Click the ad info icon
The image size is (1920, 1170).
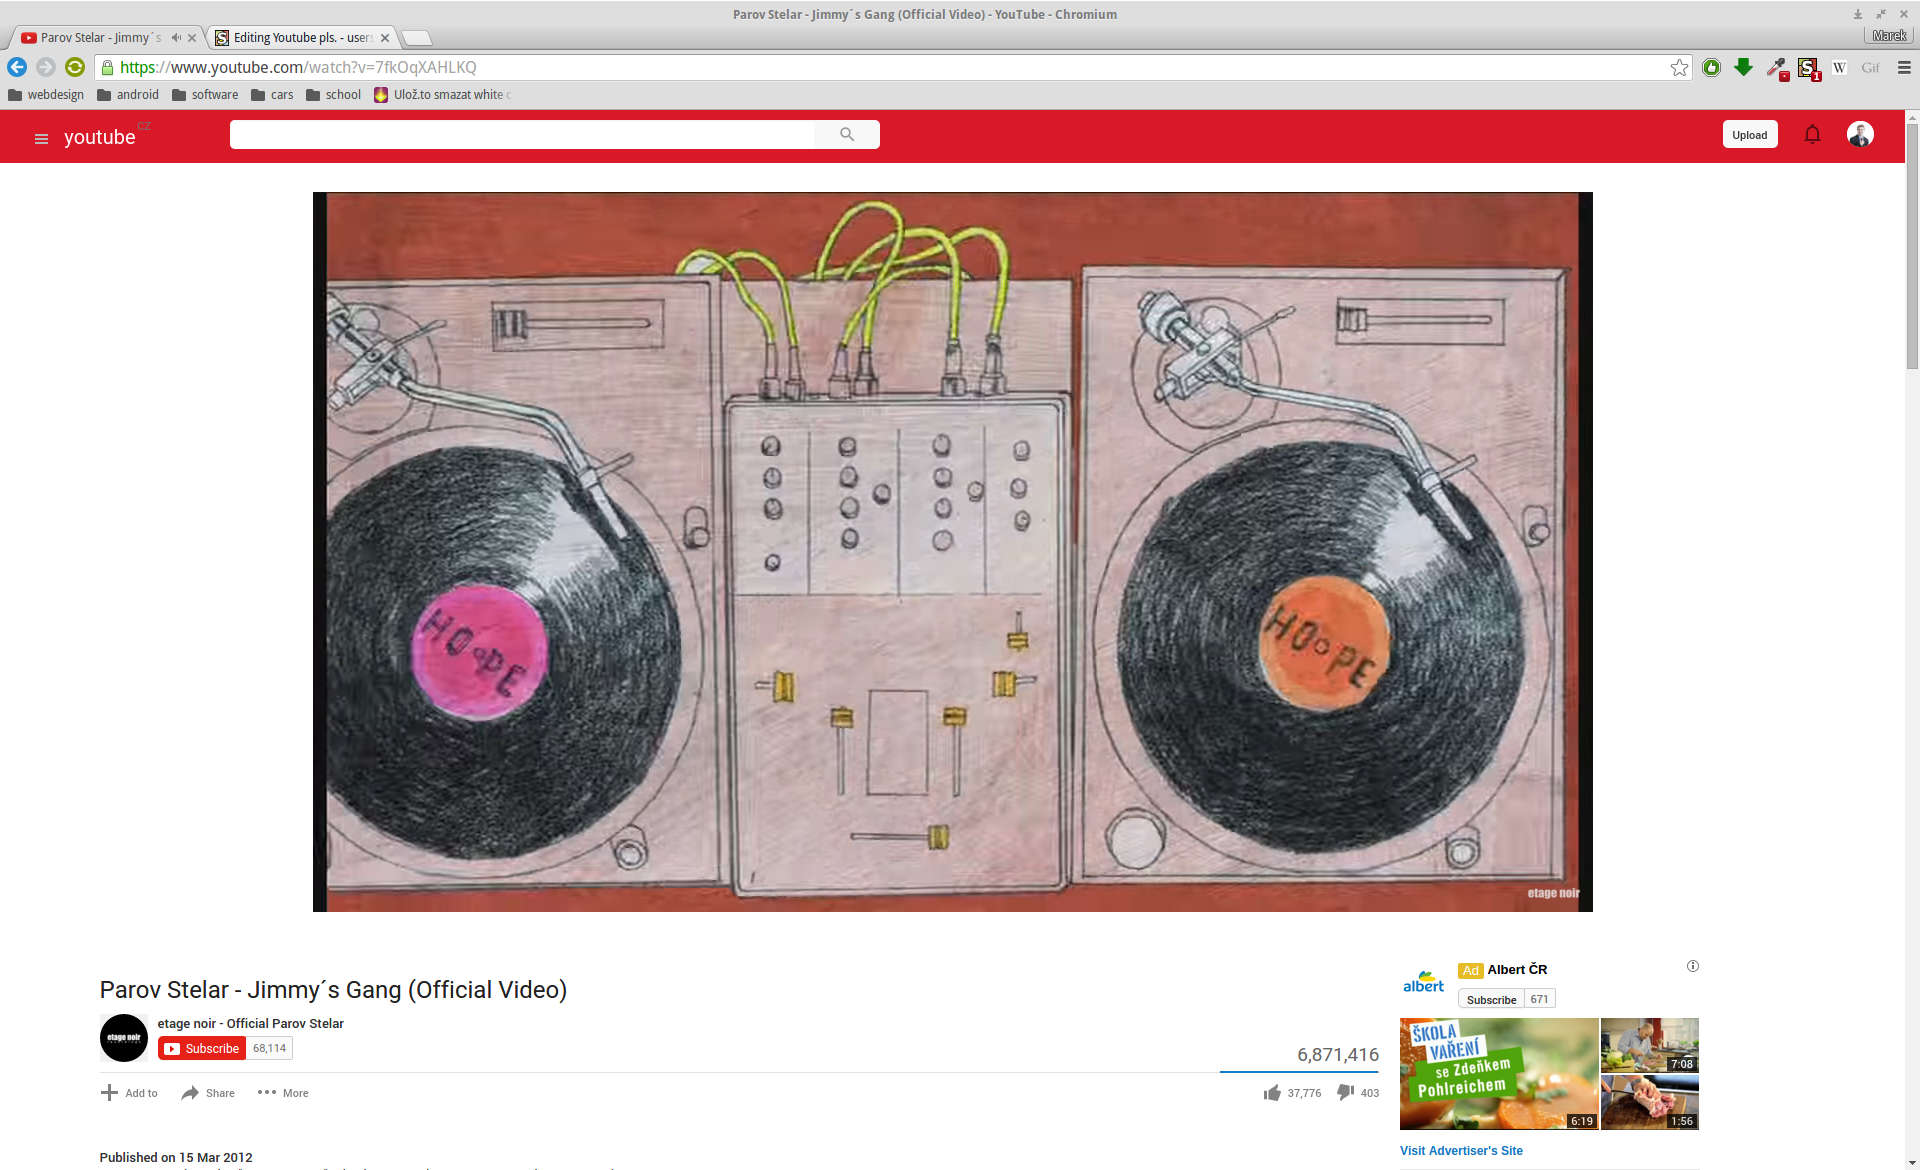[x=1693, y=966]
